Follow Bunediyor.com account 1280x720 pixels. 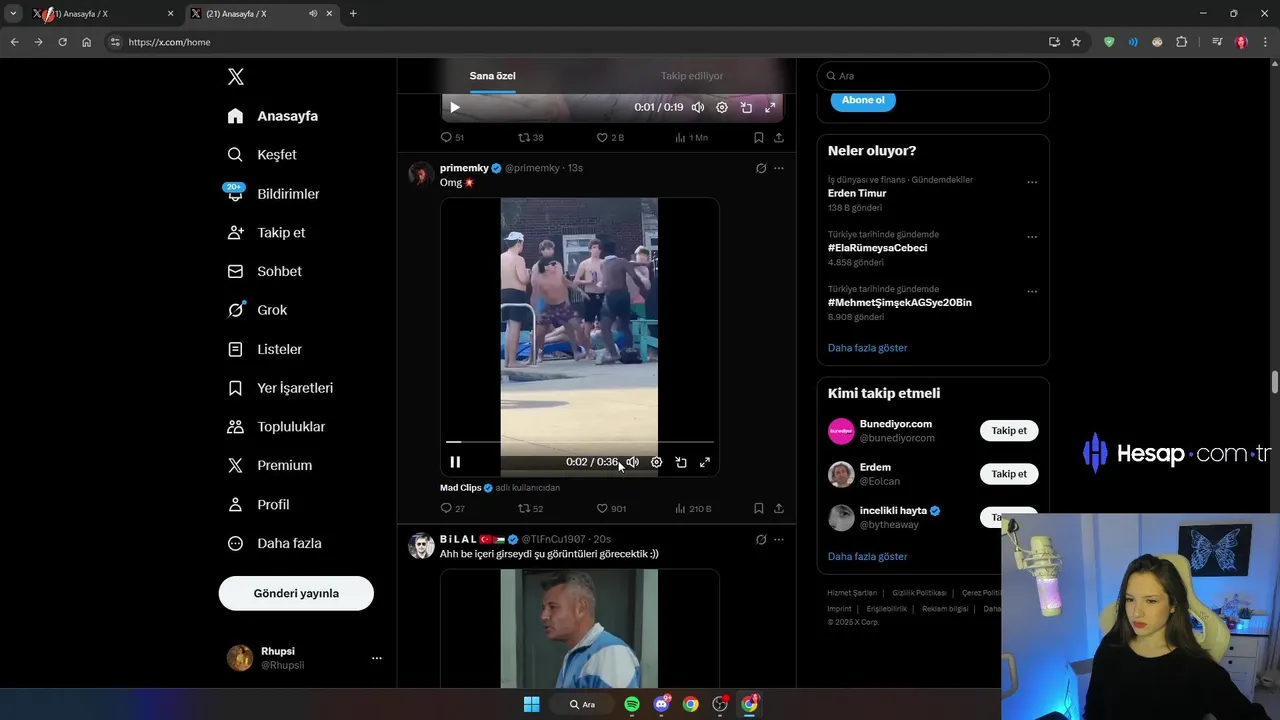click(x=1009, y=431)
